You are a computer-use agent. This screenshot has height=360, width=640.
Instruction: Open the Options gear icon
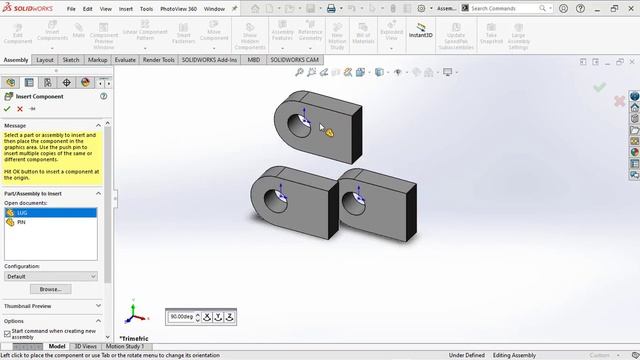[421, 8]
